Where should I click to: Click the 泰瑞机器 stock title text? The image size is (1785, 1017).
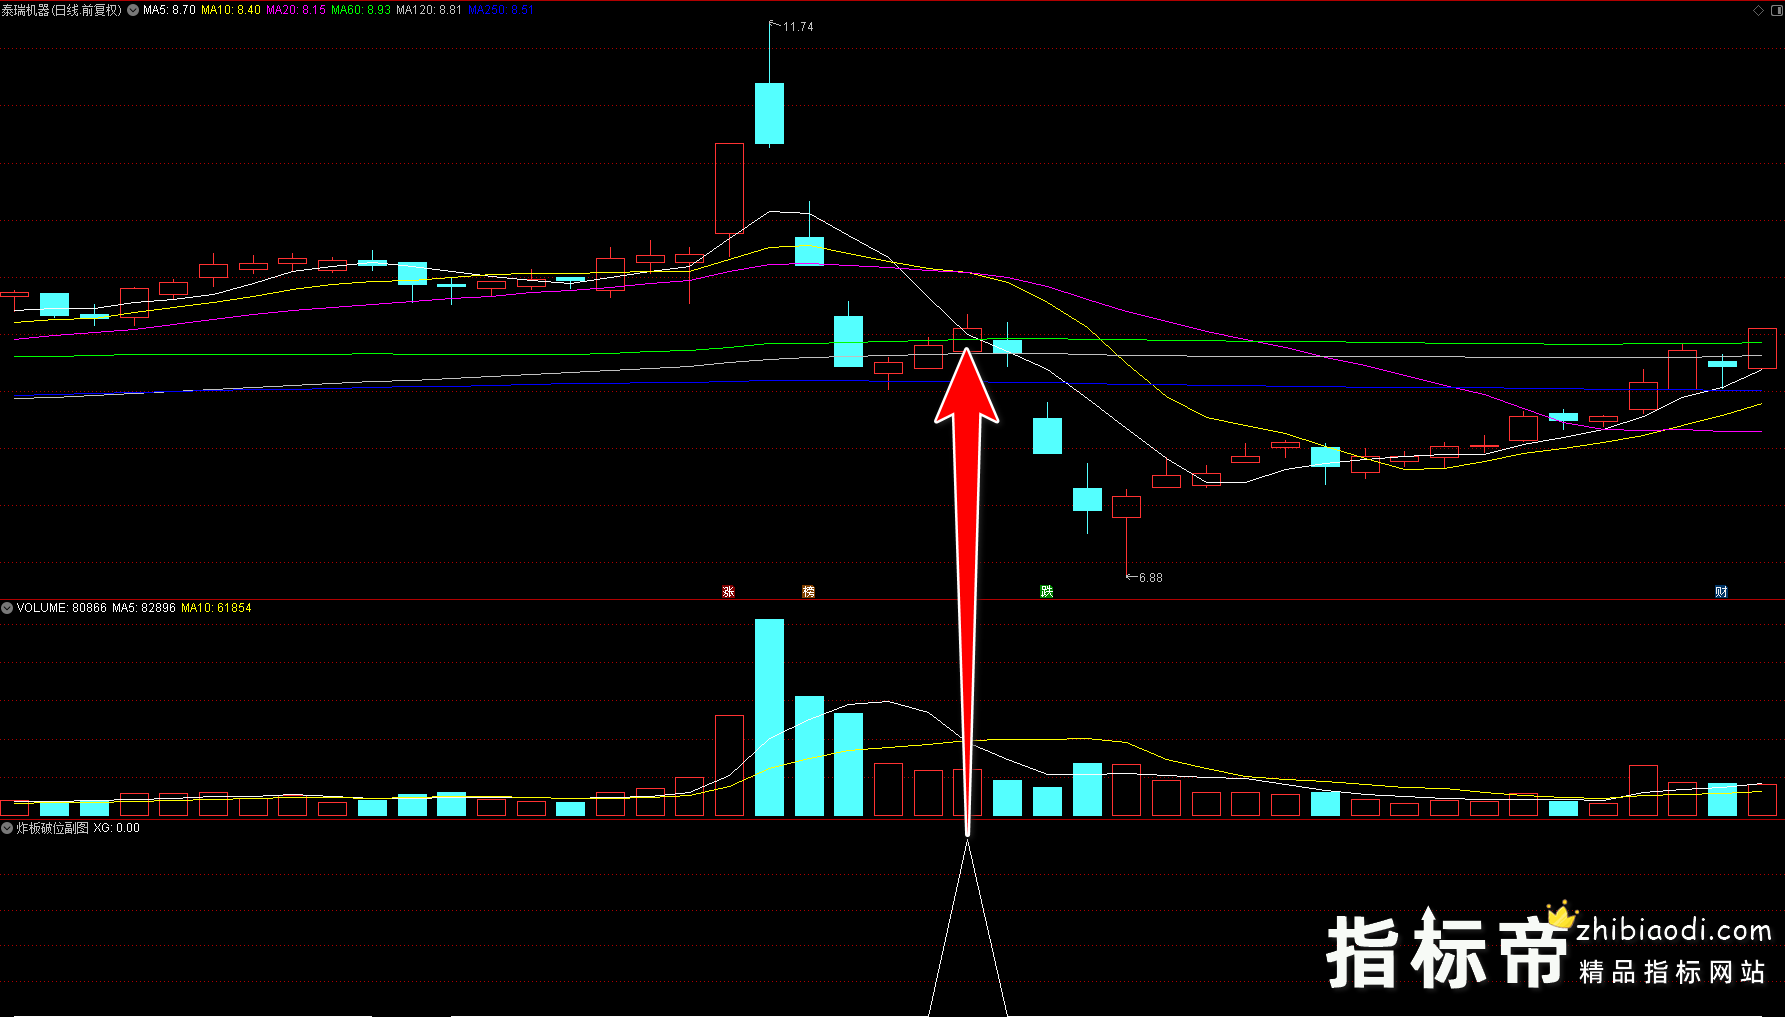point(62,10)
